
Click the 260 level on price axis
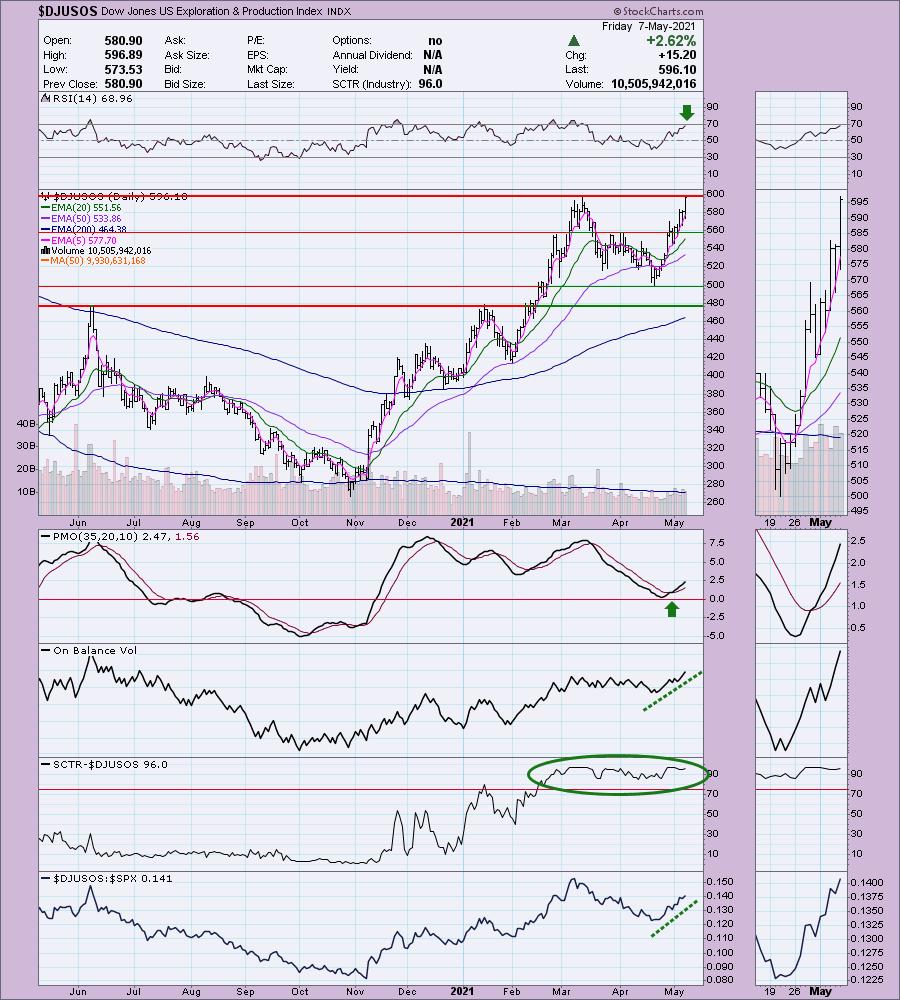[x=715, y=502]
